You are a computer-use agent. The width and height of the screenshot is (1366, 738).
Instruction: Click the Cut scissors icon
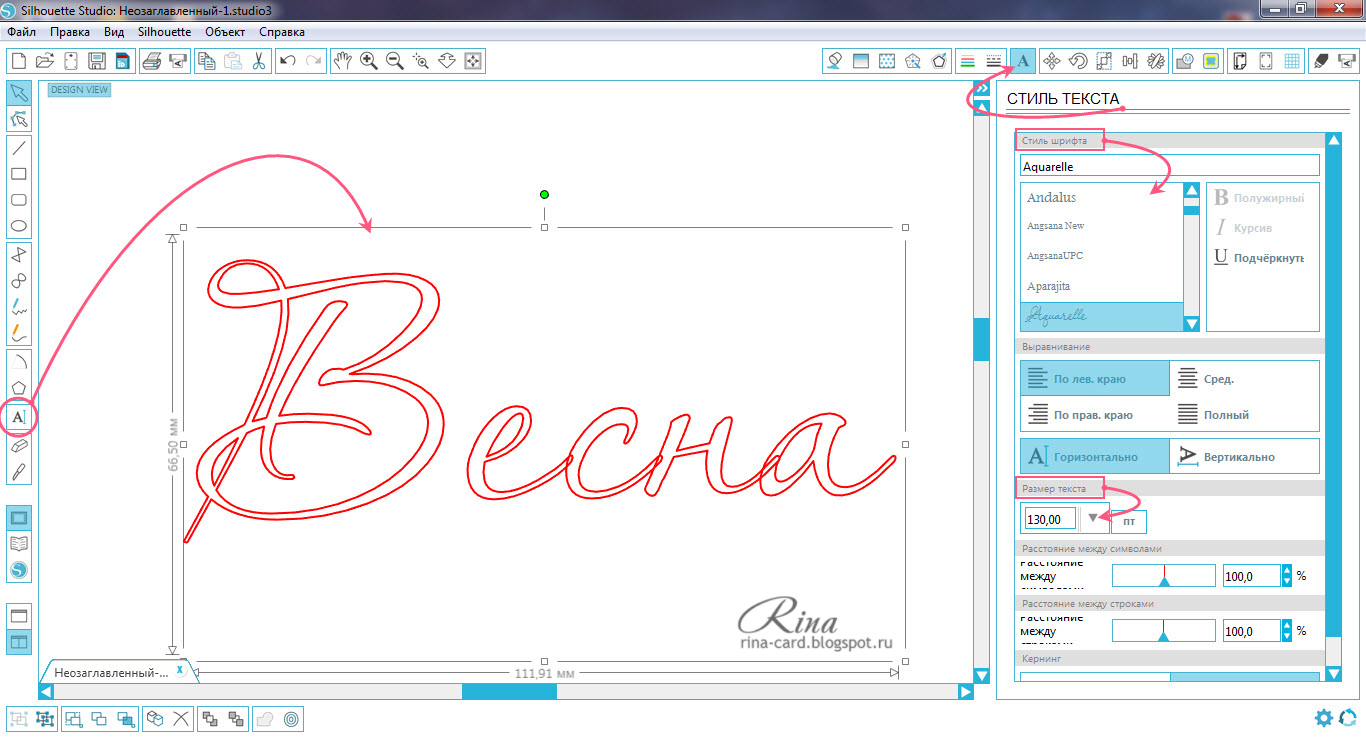coord(258,61)
